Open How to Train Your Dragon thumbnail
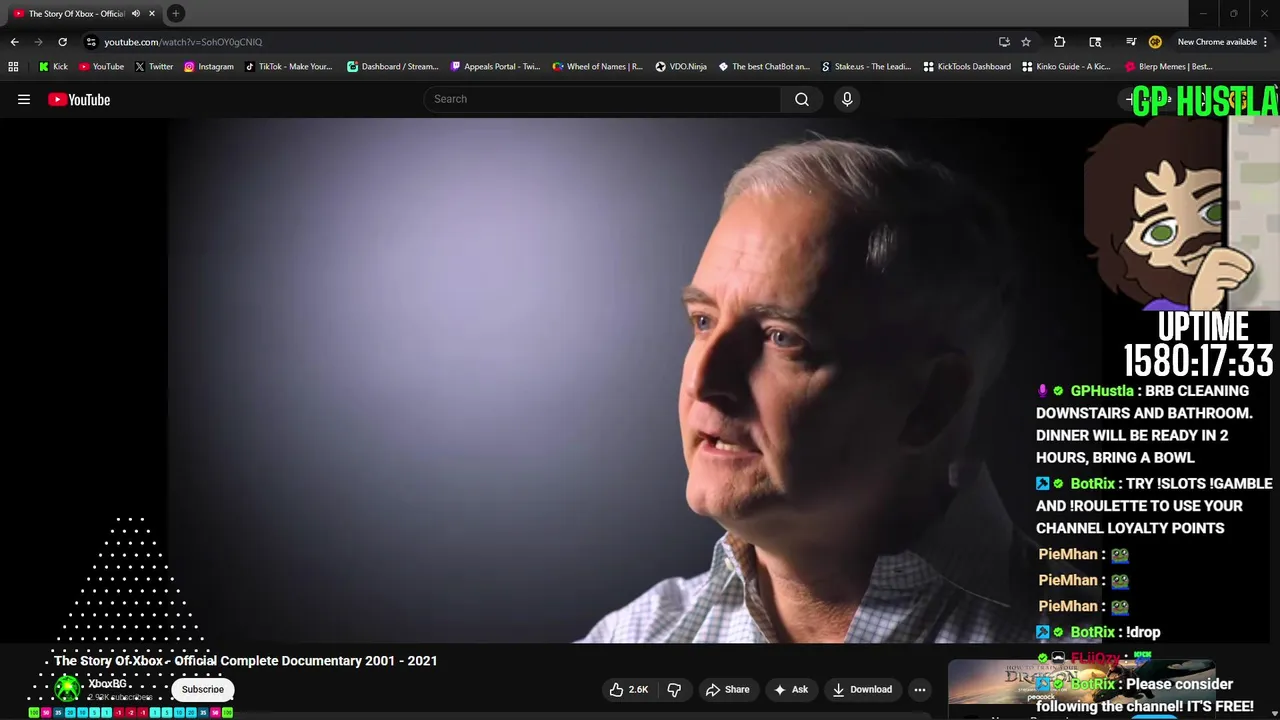The image size is (1280, 720). pos(1081,683)
